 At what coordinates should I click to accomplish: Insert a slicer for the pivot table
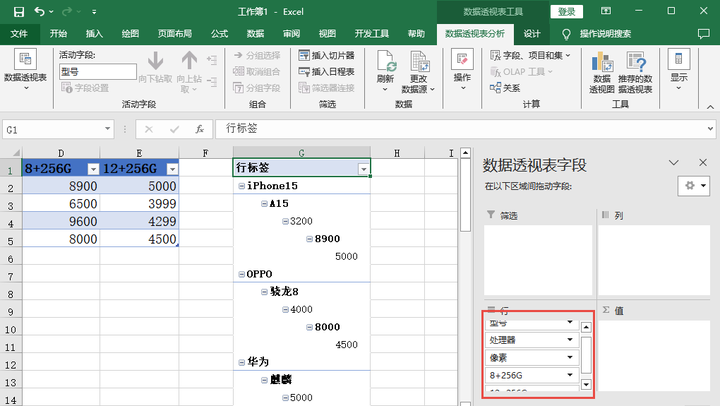pyautogui.click(x=326, y=56)
